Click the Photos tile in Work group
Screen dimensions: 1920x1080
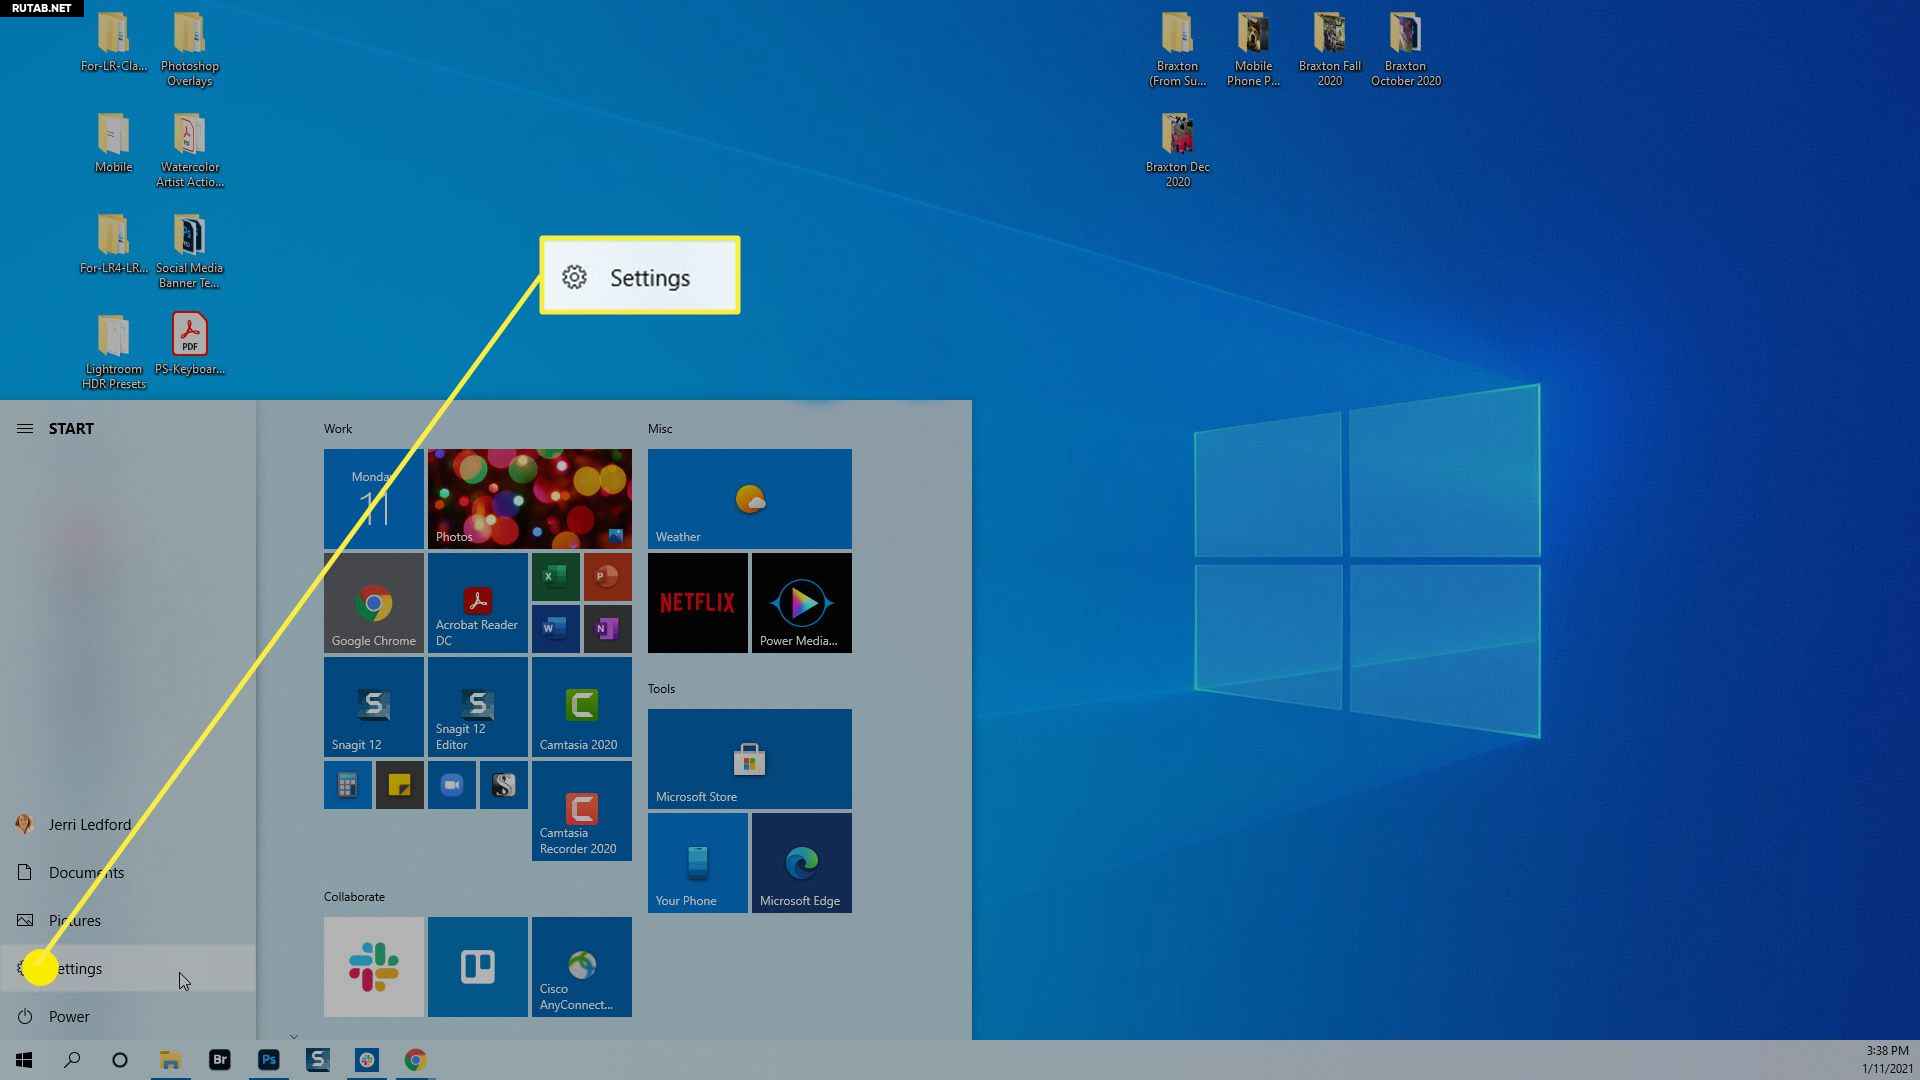click(529, 496)
